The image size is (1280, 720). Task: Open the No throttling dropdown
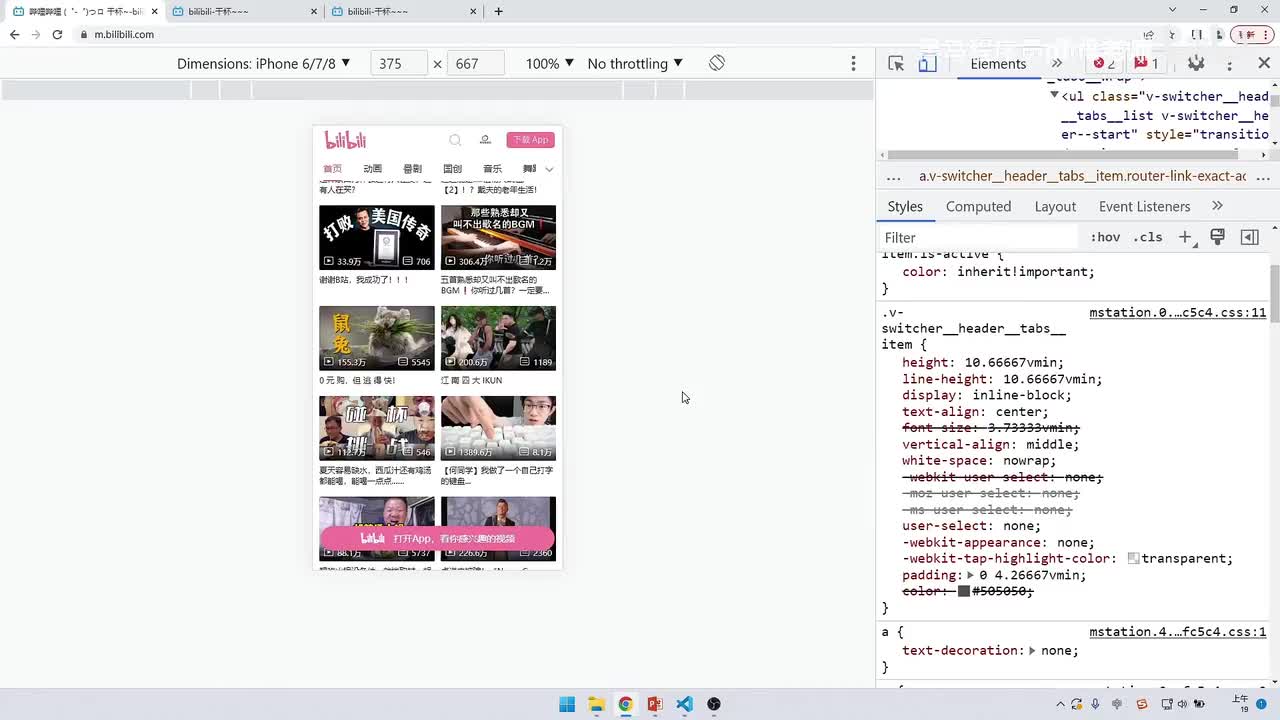[635, 63]
